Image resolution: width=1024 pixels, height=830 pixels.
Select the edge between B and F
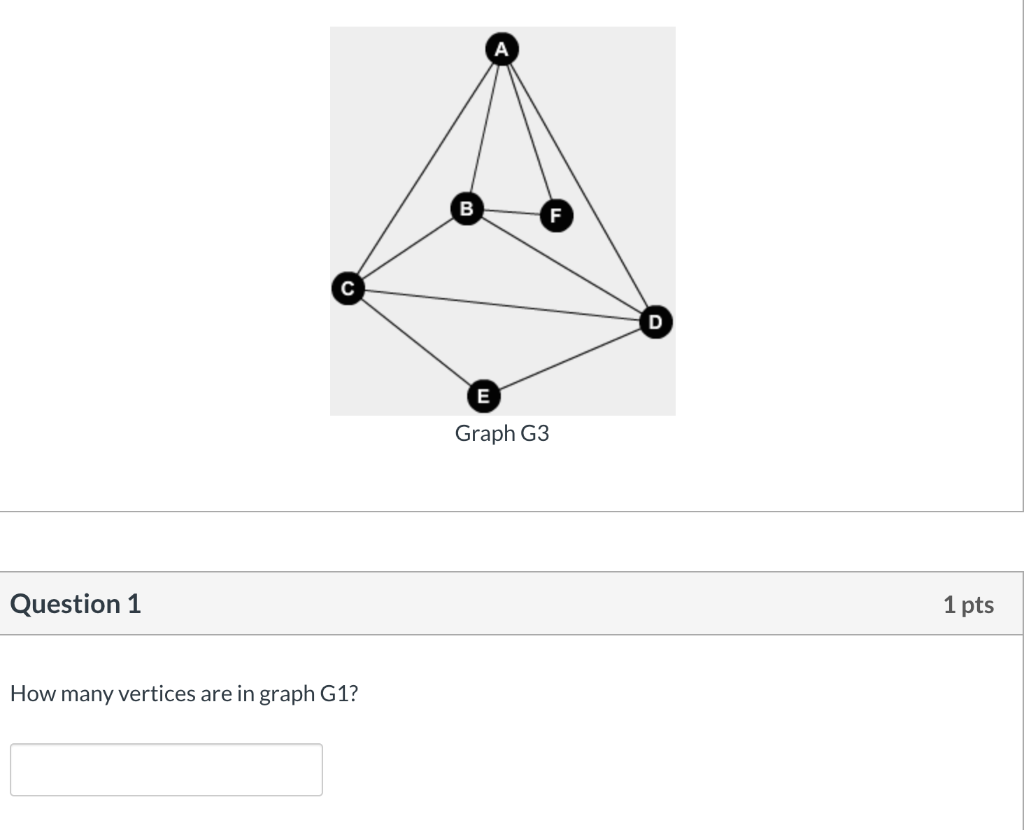[x=510, y=212]
